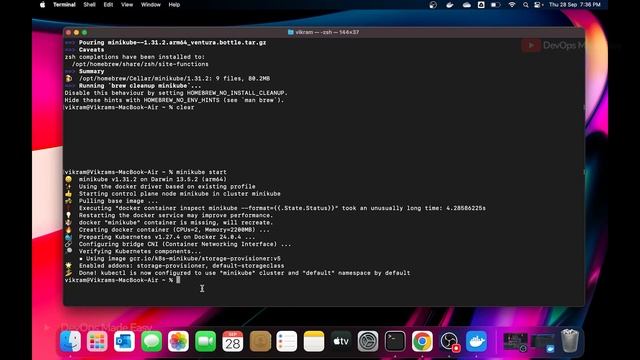The width and height of the screenshot is (640, 360).
Task: Open System Settings from the Dock
Action: point(368,341)
